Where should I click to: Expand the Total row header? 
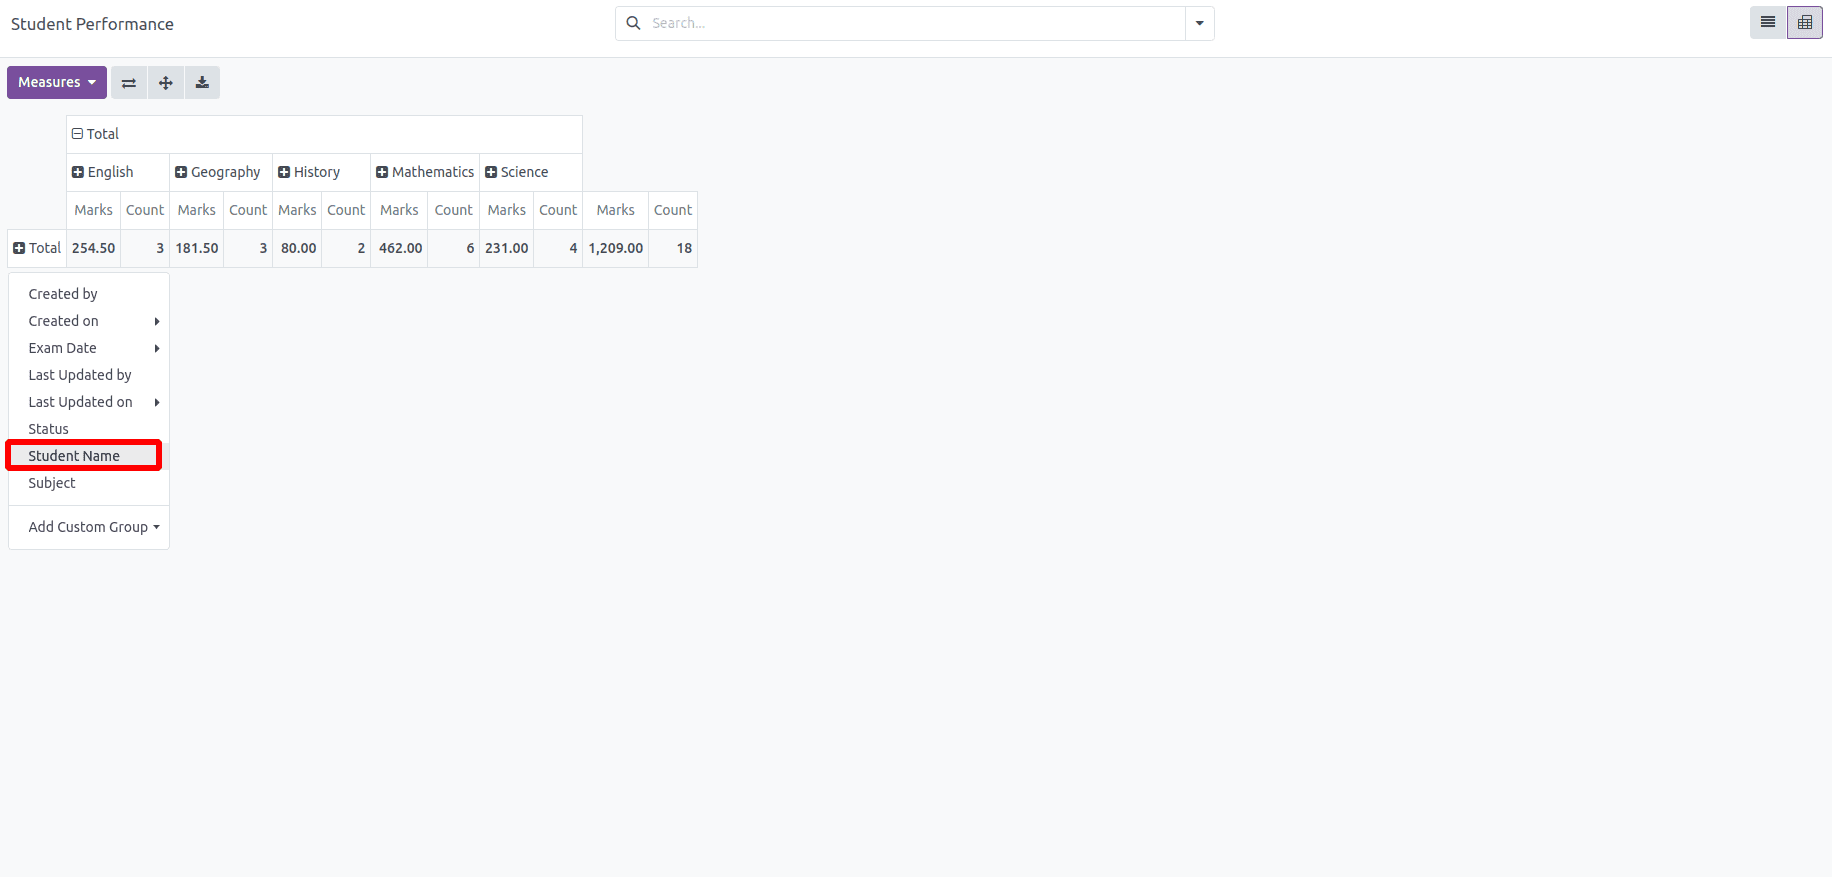pyautogui.click(x=37, y=248)
